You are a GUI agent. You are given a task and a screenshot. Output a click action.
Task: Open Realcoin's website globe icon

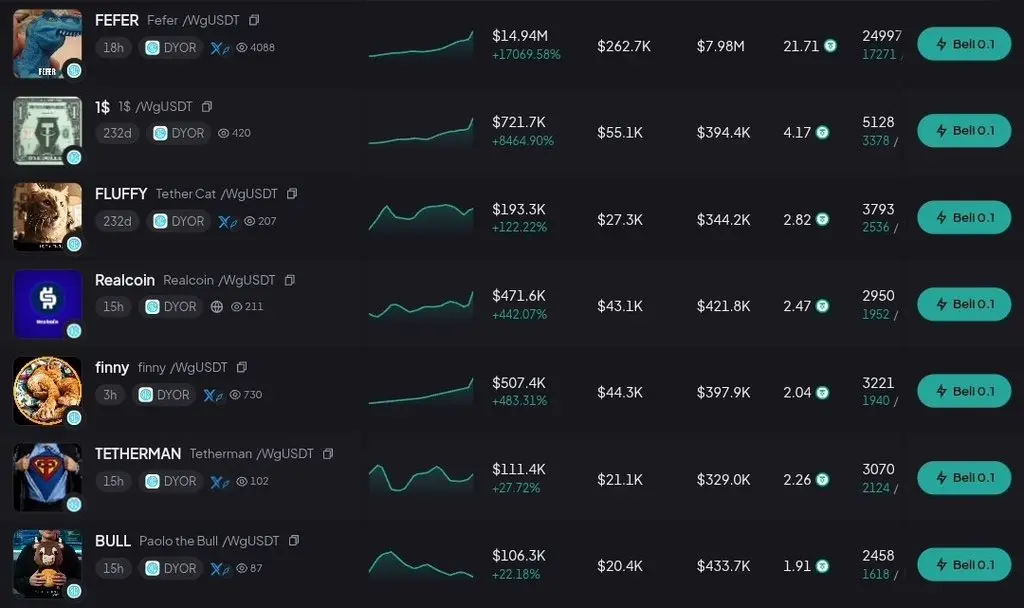tap(217, 306)
